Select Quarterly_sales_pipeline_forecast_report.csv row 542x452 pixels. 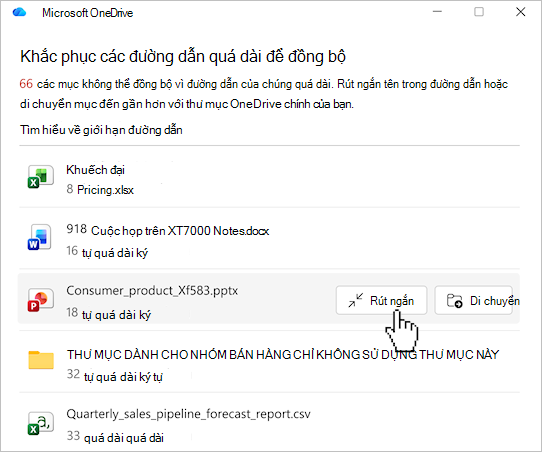click(269, 422)
